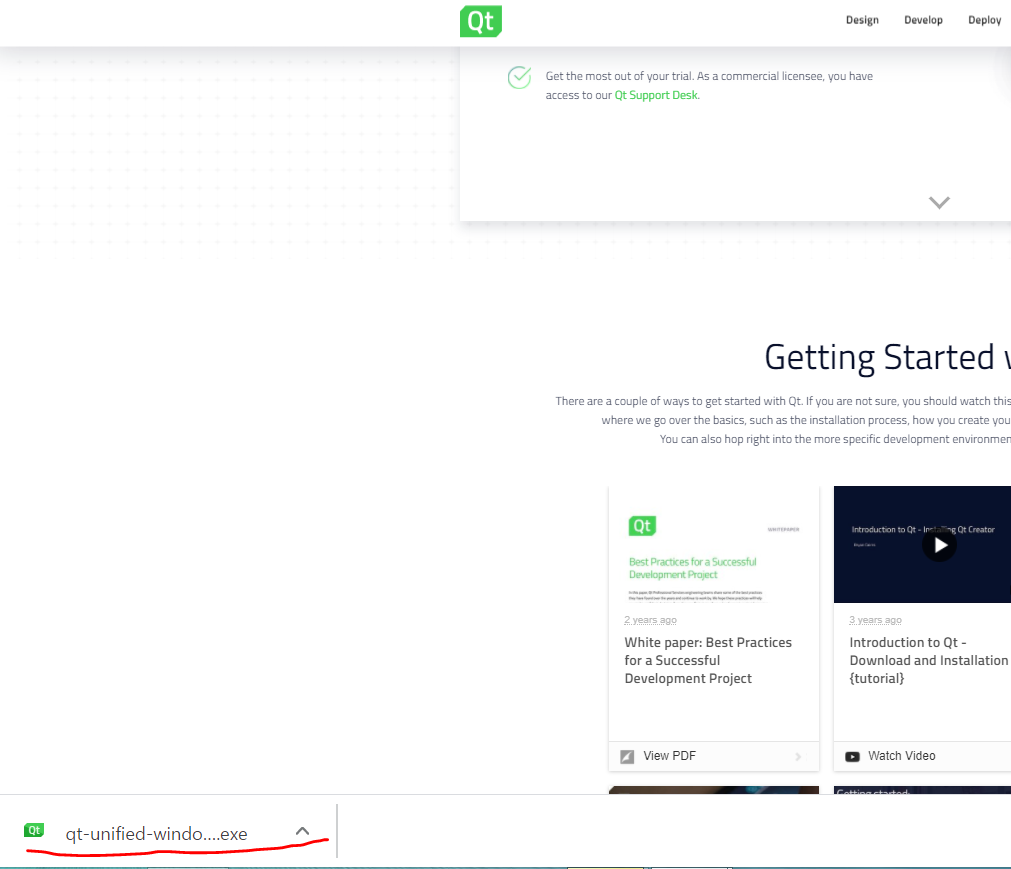Open the Best Practices whitepaper thumbnail

click(714, 545)
